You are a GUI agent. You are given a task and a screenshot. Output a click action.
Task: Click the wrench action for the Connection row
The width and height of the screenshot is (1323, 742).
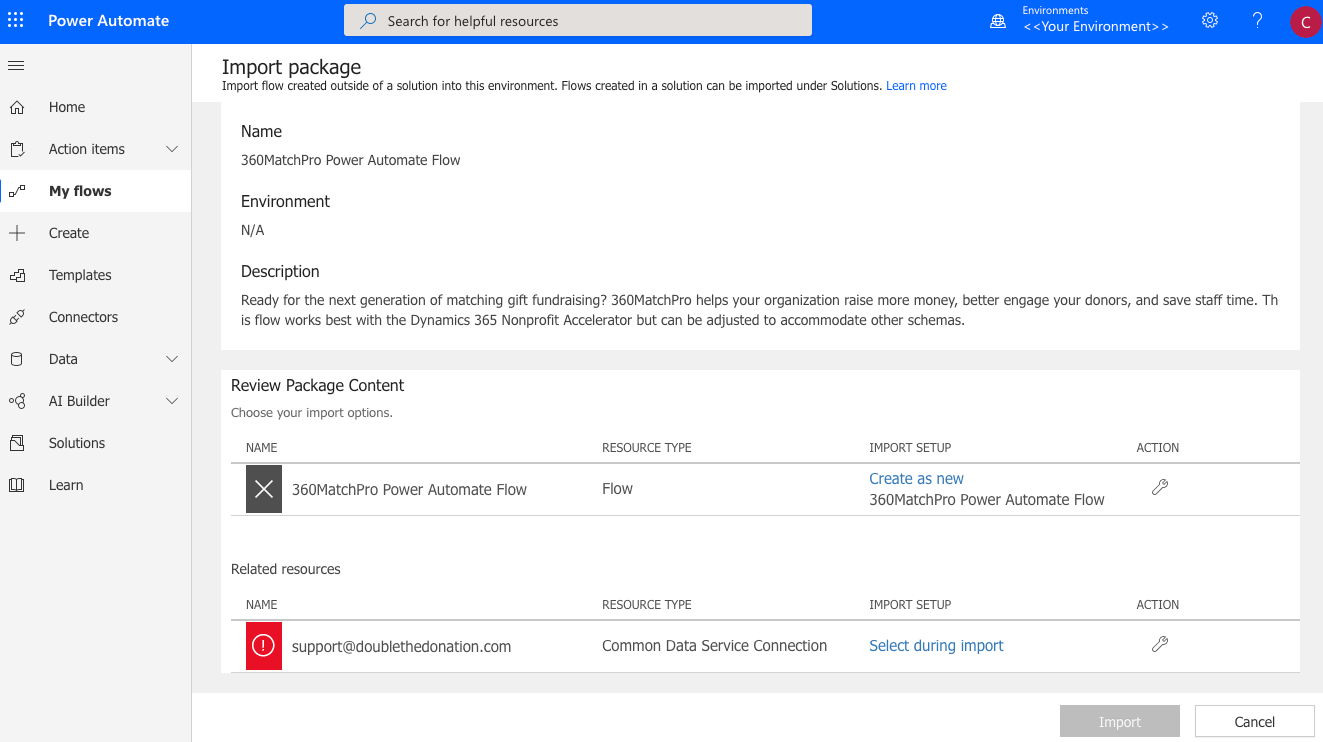[1160, 644]
